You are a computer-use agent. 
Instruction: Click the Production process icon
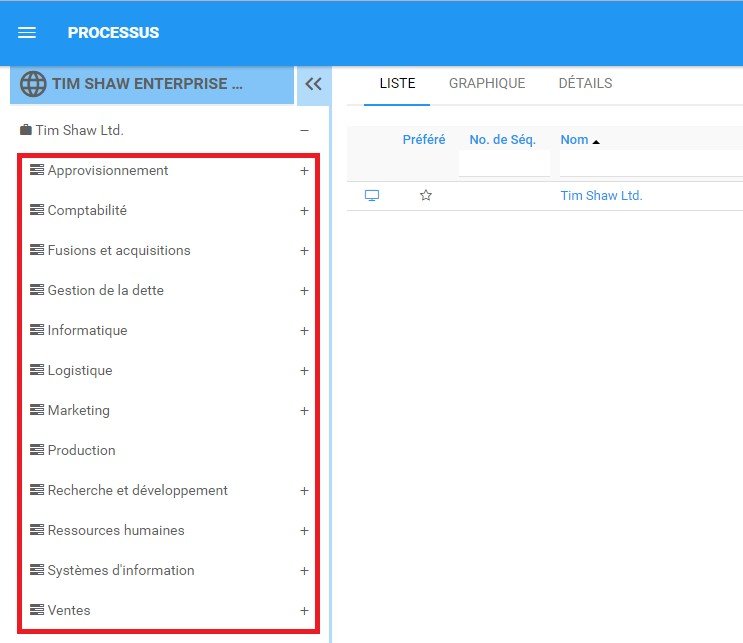37,450
